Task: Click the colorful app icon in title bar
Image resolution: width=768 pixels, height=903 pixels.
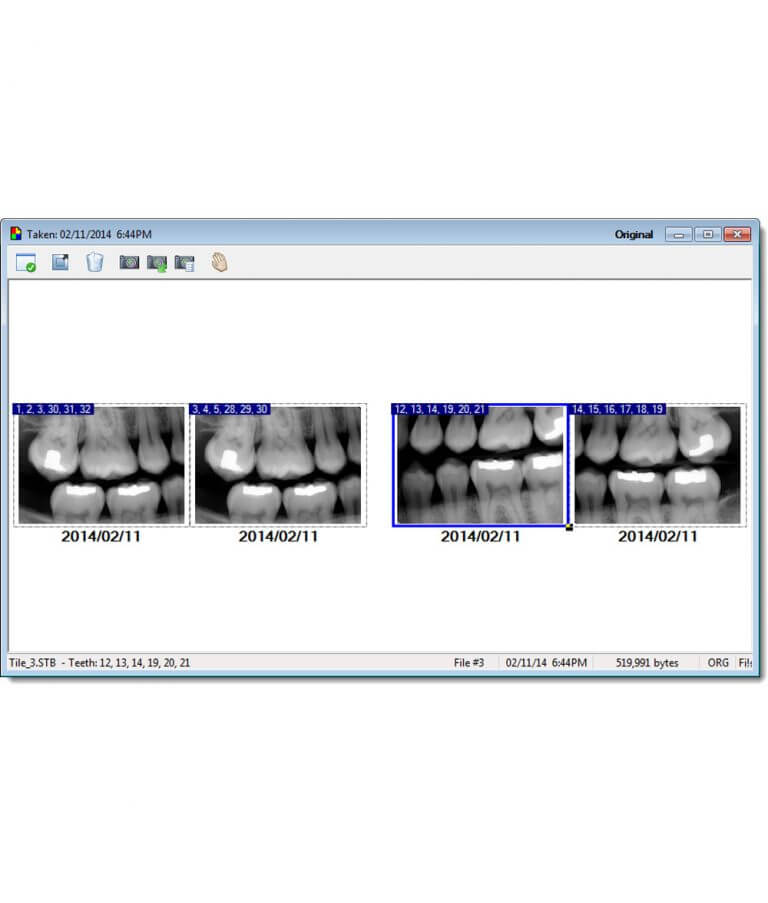Action: pos(16,234)
